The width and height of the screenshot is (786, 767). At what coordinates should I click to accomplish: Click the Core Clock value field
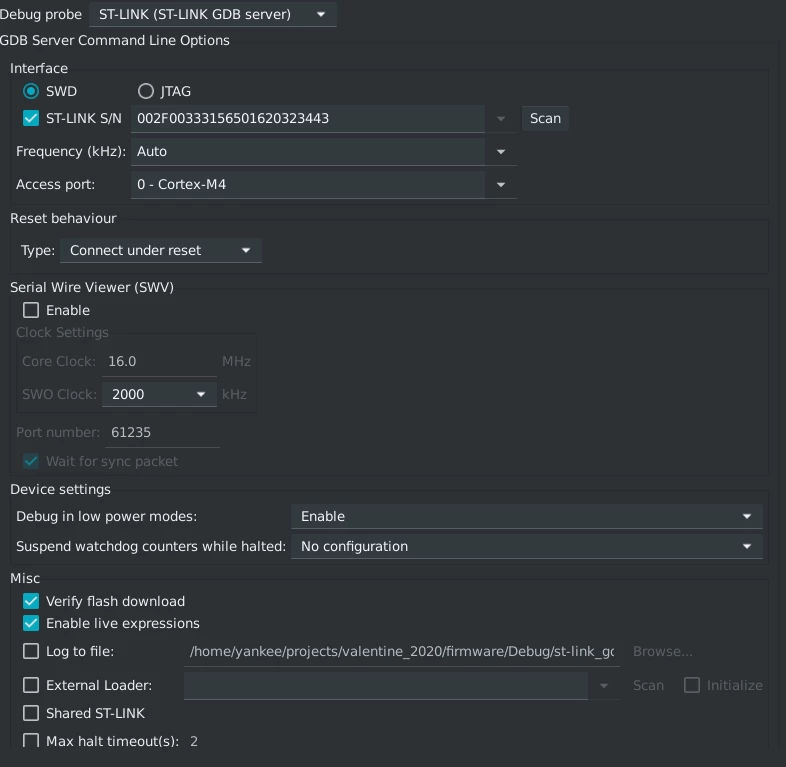pyautogui.click(x=159, y=361)
